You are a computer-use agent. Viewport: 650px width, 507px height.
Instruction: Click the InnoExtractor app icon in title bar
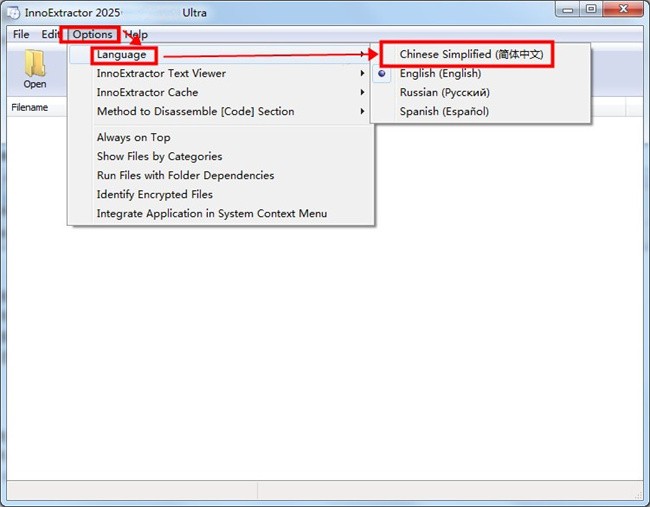point(13,12)
